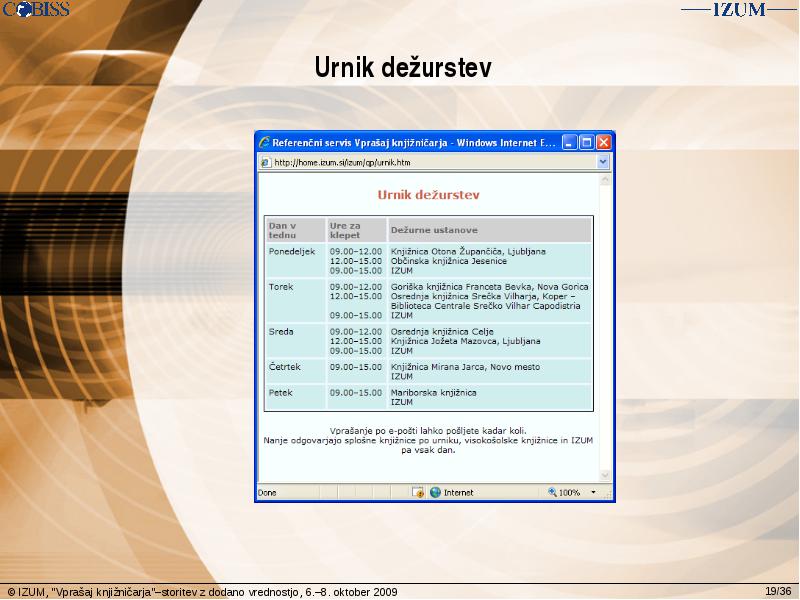Click Knjižnica Jožeta Mazovca, Ljubljana entry
800x600 pixels.
(465, 341)
